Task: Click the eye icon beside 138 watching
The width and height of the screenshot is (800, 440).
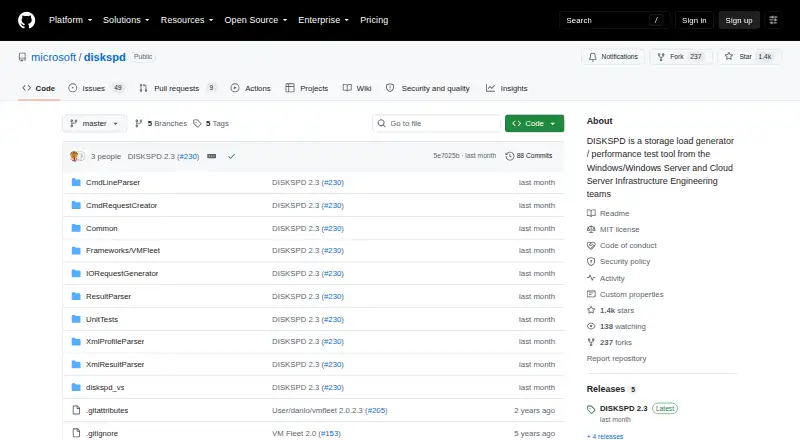Action: click(591, 326)
